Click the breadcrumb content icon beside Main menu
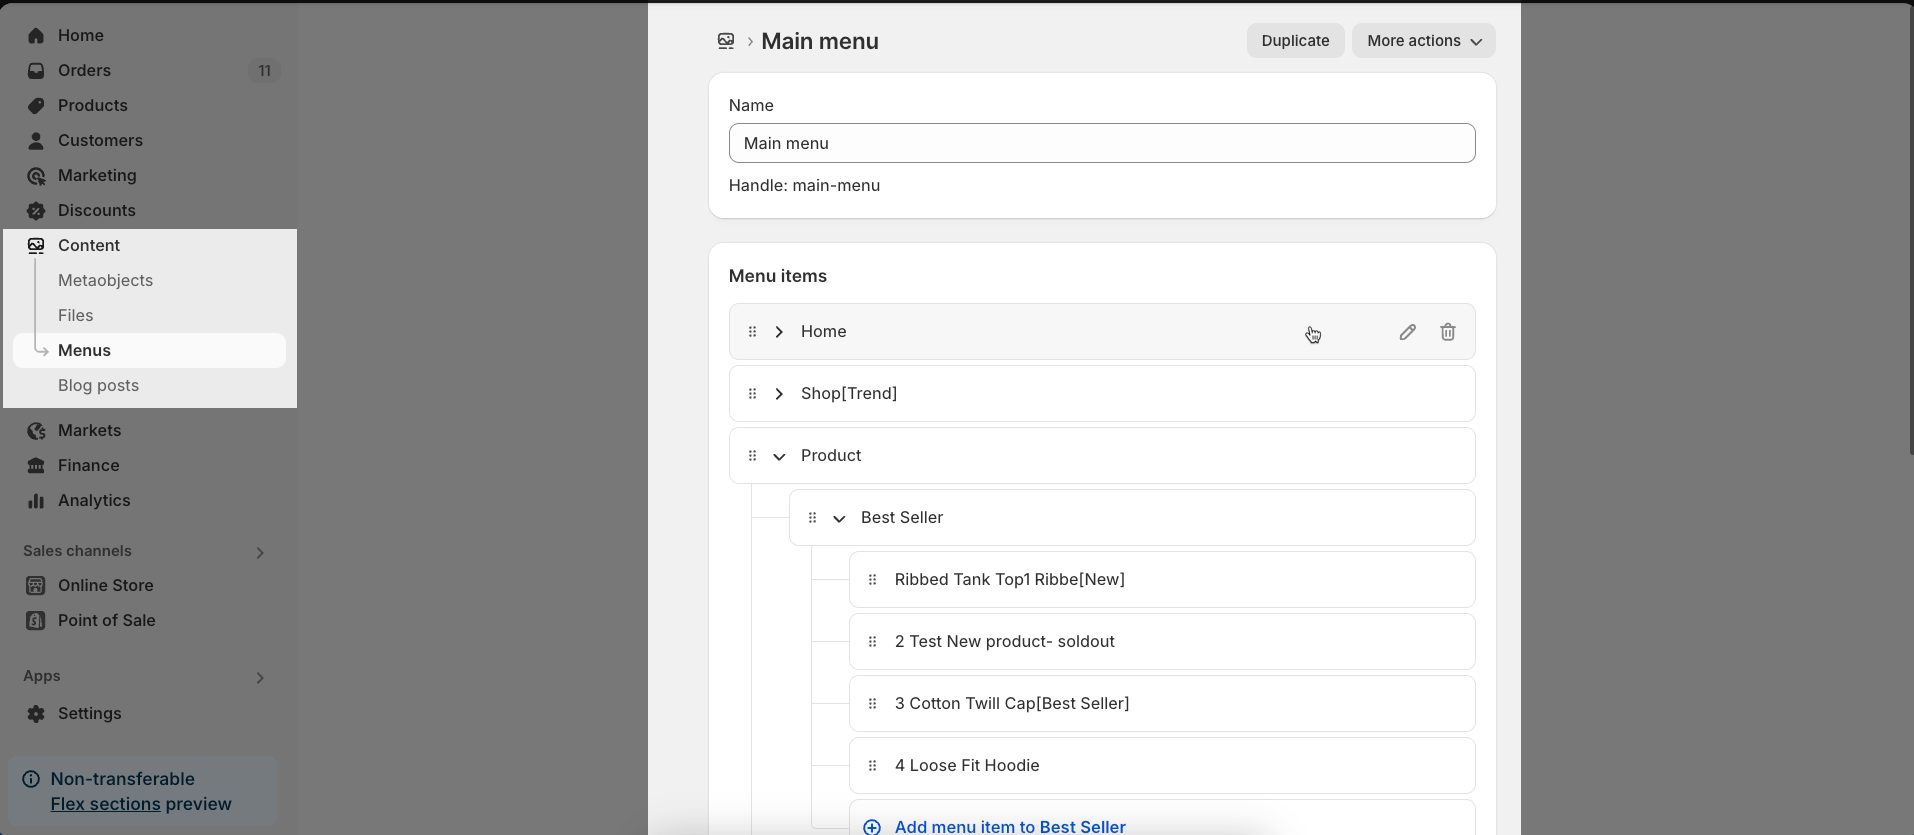1914x835 pixels. (x=726, y=41)
